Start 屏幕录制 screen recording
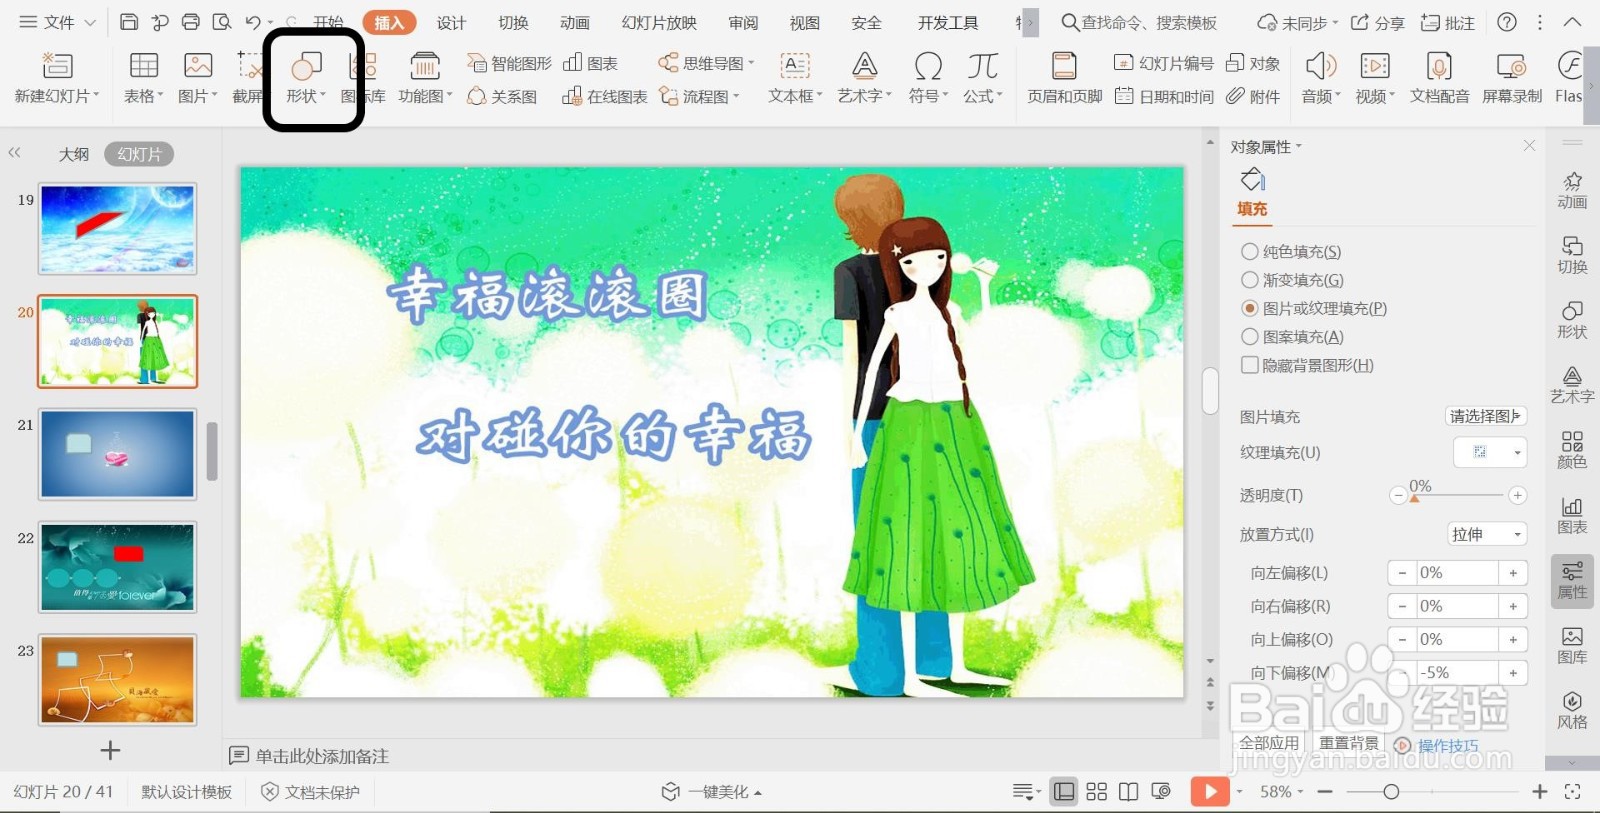The image size is (1600, 813). 1511,78
